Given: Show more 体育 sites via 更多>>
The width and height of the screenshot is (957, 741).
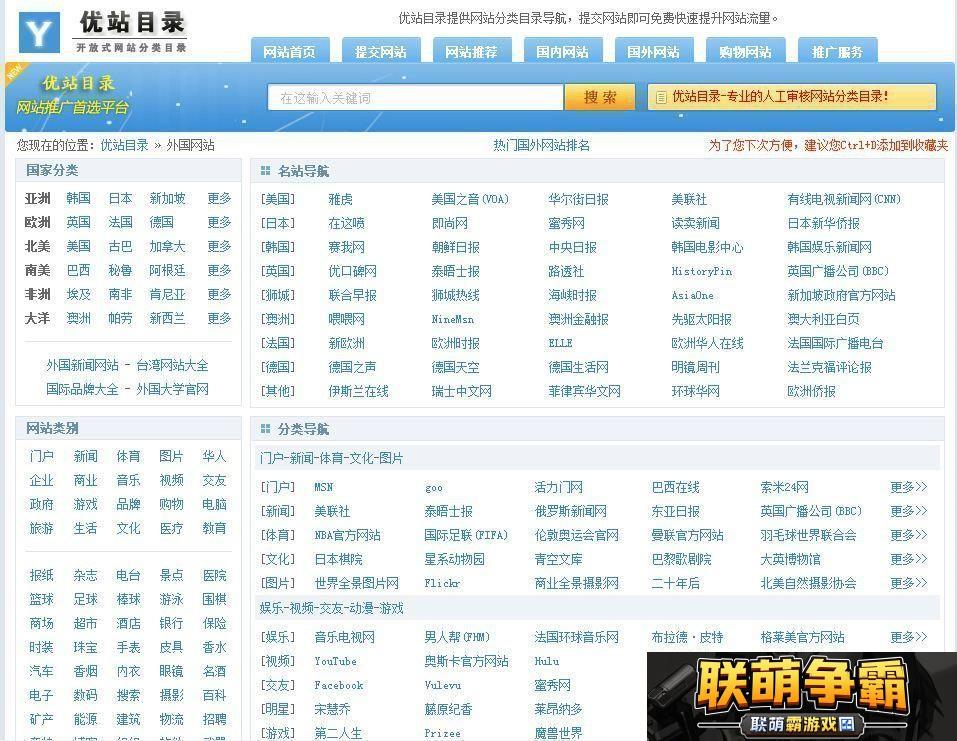Looking at the screenshot, I should click(908, 535).
